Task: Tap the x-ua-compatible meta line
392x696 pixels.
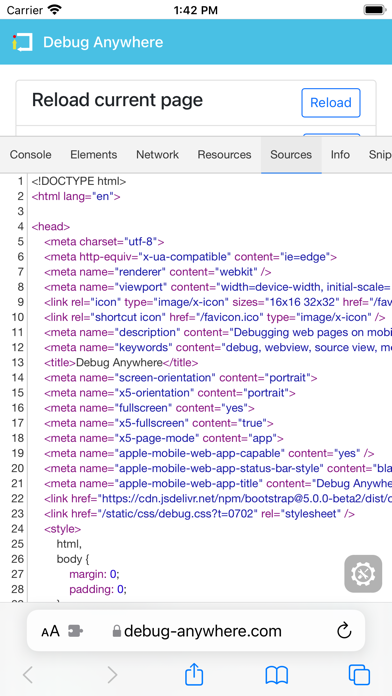Action: [x=190, y=257]
